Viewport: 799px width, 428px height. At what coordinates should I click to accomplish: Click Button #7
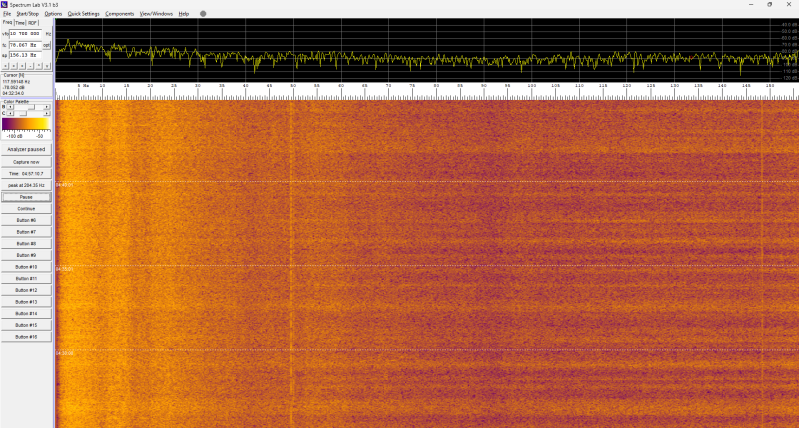[26, 232]
